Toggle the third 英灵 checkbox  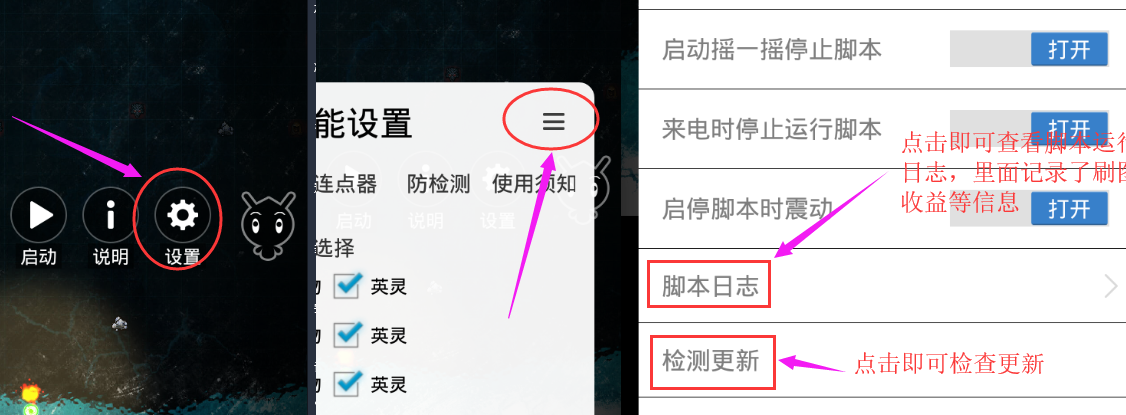(348, 383)
